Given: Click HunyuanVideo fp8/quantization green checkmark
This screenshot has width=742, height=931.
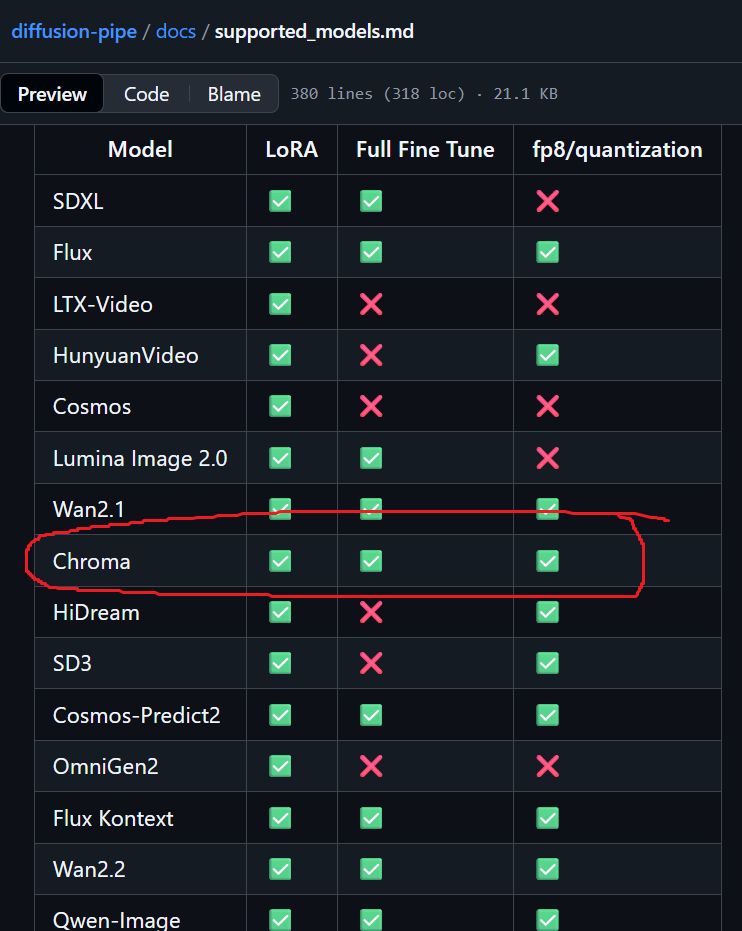Looking at the screenshot, I should (x=547, y=355).
